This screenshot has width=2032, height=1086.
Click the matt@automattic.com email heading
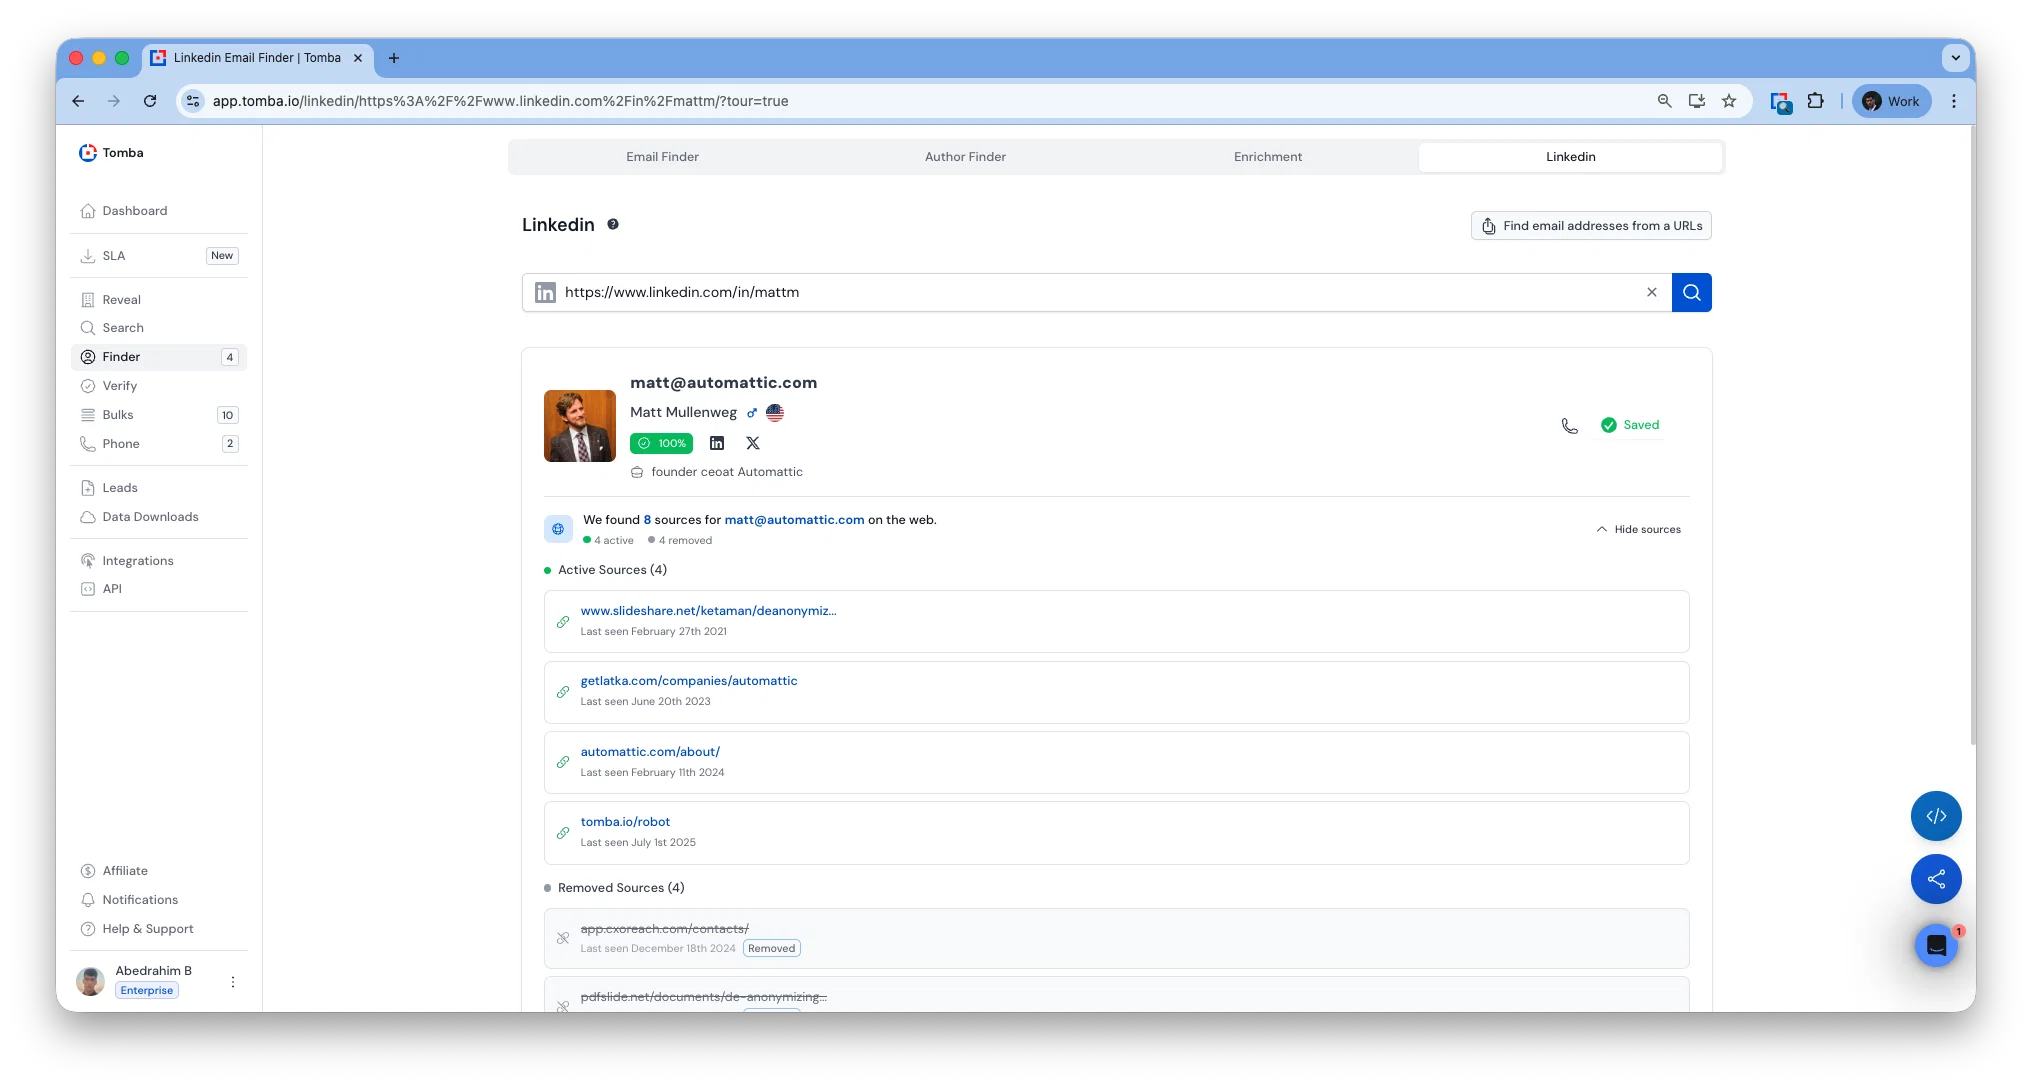tap(723, 383)
